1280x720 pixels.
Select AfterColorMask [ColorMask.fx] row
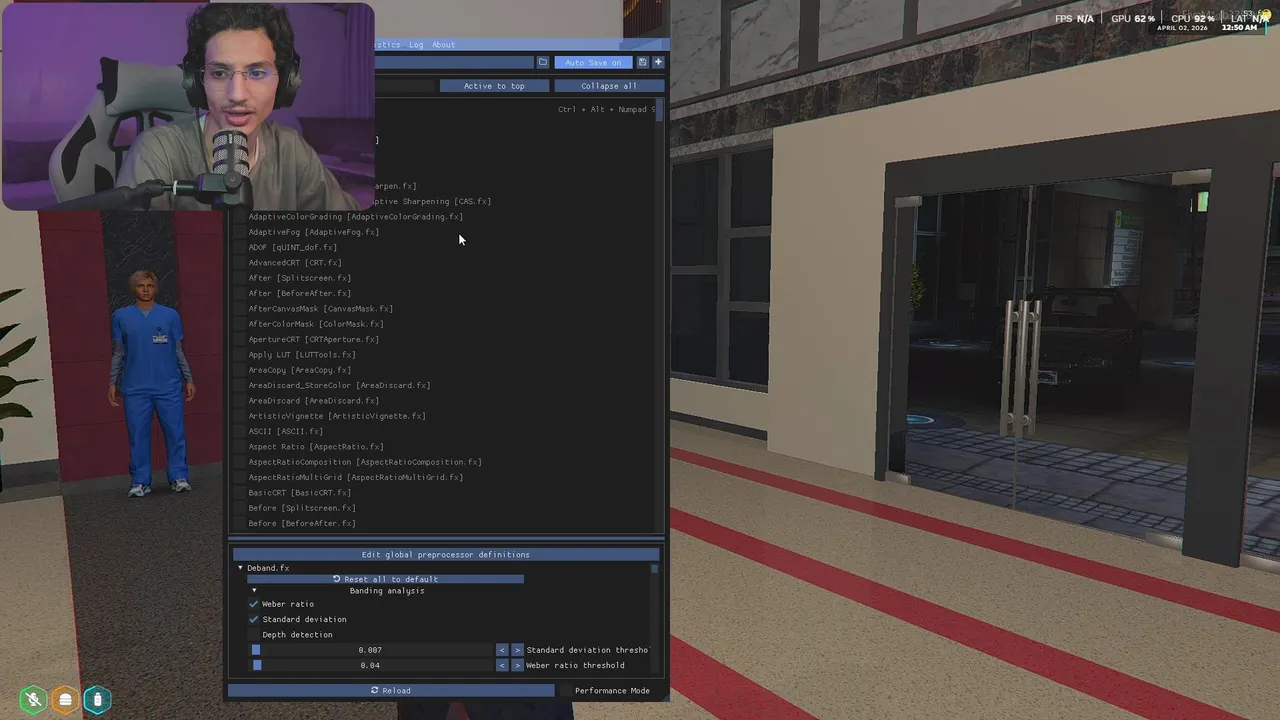316,324
